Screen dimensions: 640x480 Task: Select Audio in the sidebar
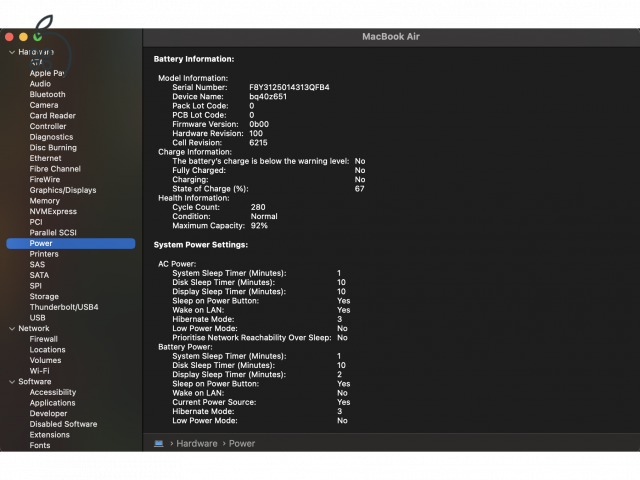tap(40, 84)
